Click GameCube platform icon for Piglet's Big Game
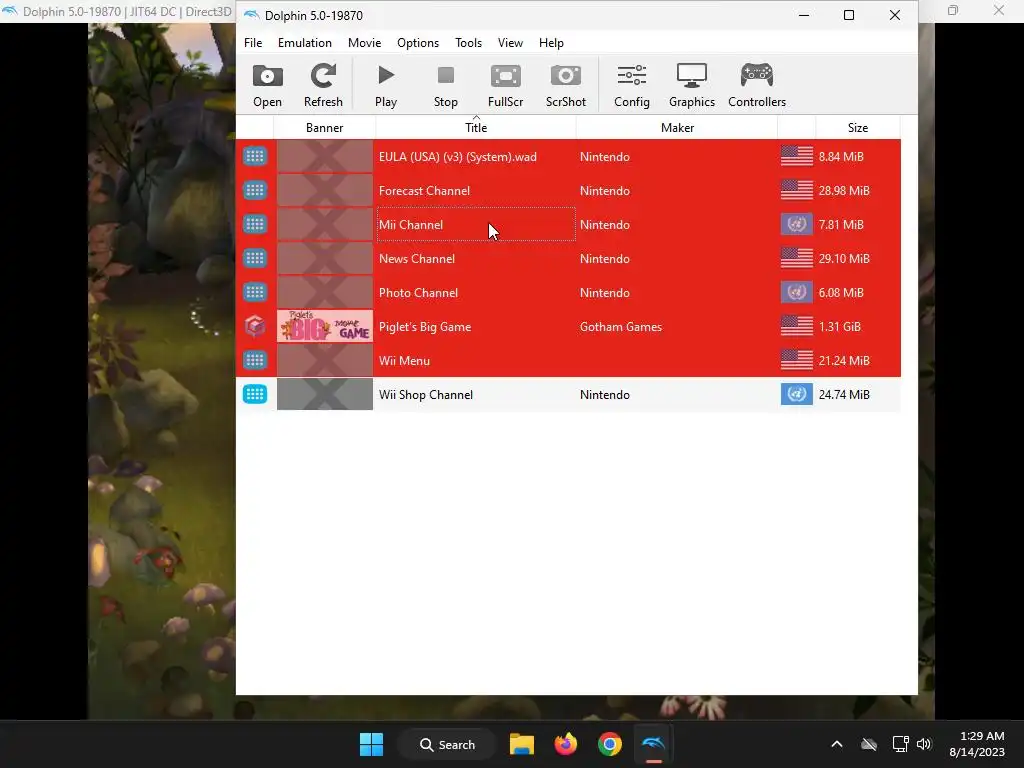Viewport: 1024px width, 768px height. tap(255, 326)
